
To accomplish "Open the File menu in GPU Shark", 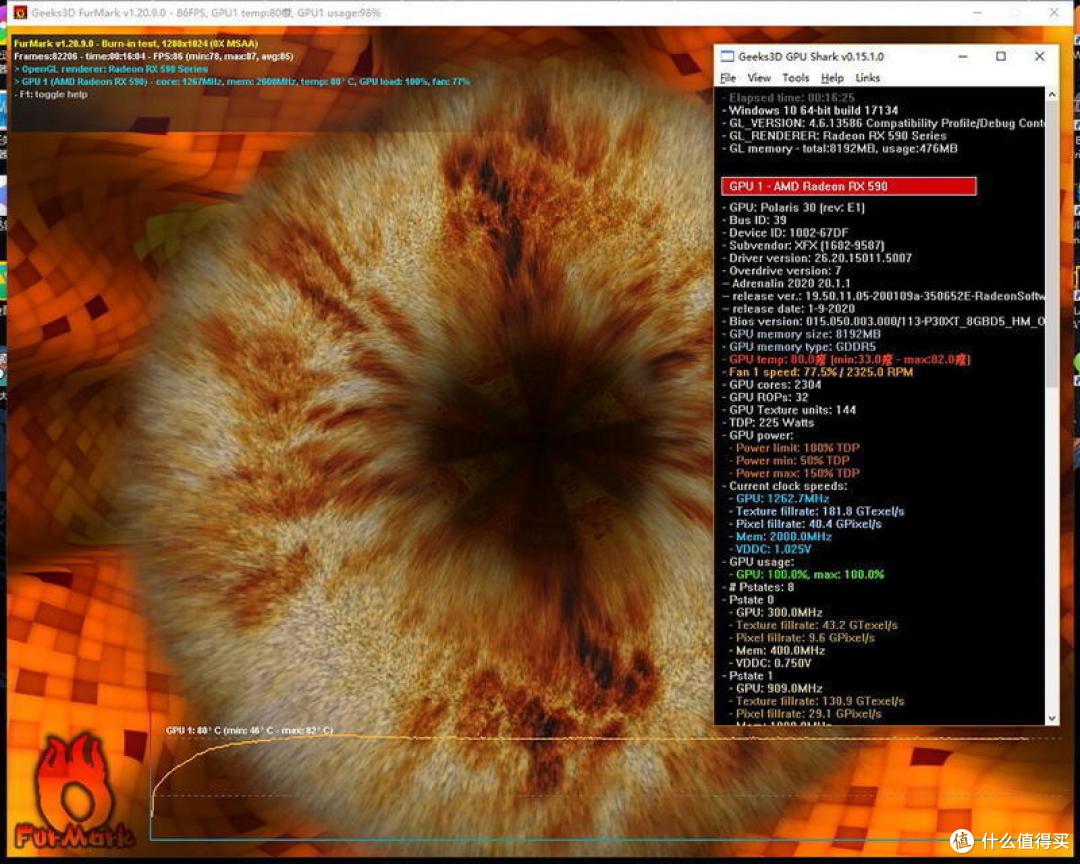I will (727, 78).
